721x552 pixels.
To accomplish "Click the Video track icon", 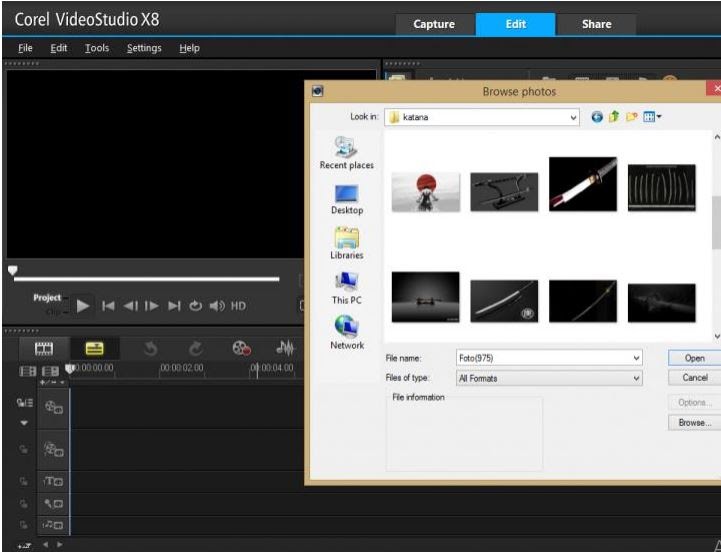I will 53,407.
